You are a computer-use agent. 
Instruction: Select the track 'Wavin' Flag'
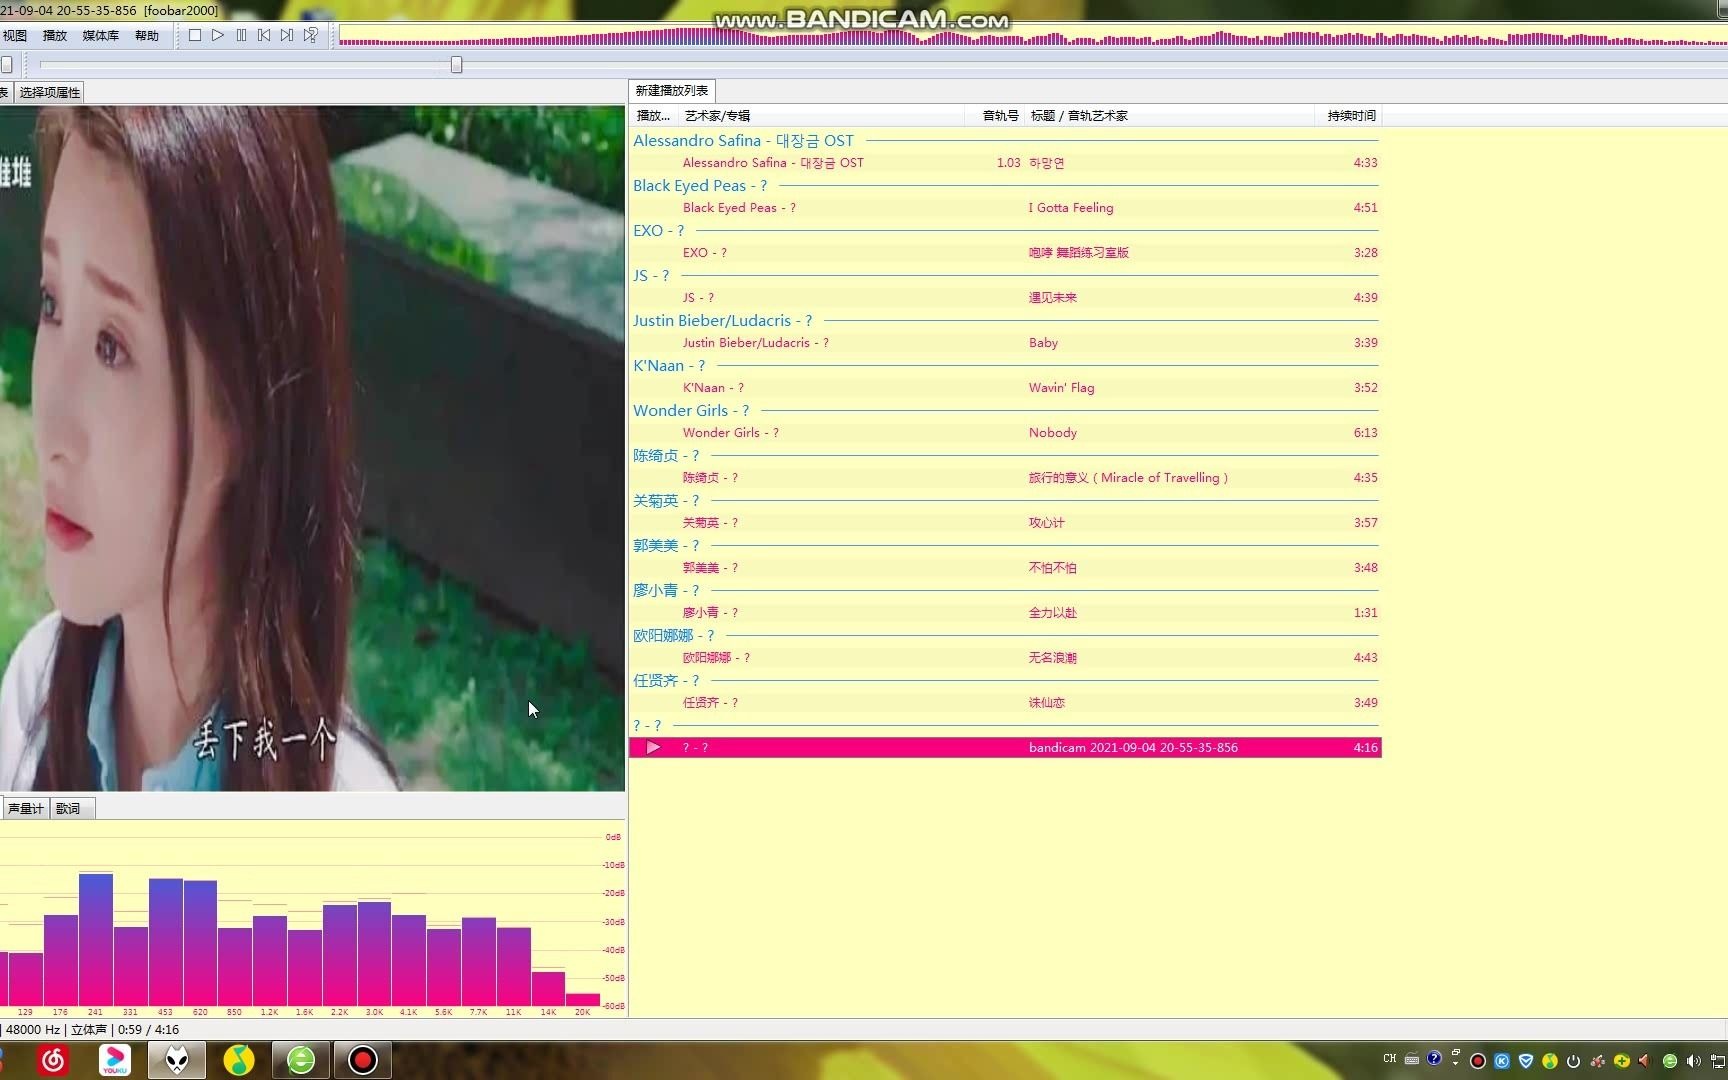[x=1005, y=388]
